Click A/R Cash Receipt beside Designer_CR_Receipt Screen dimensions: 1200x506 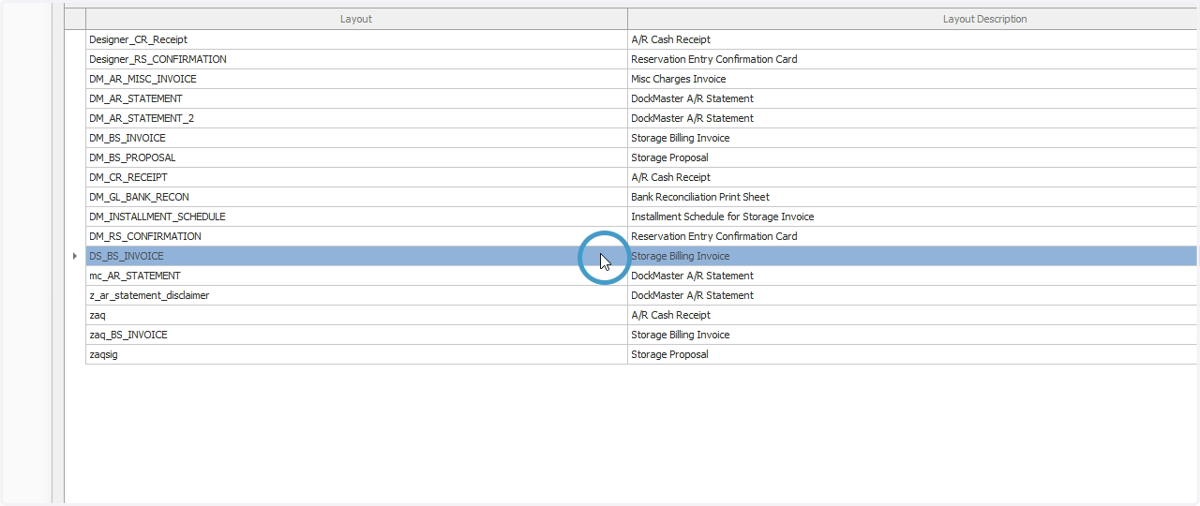tap(670, 40)
